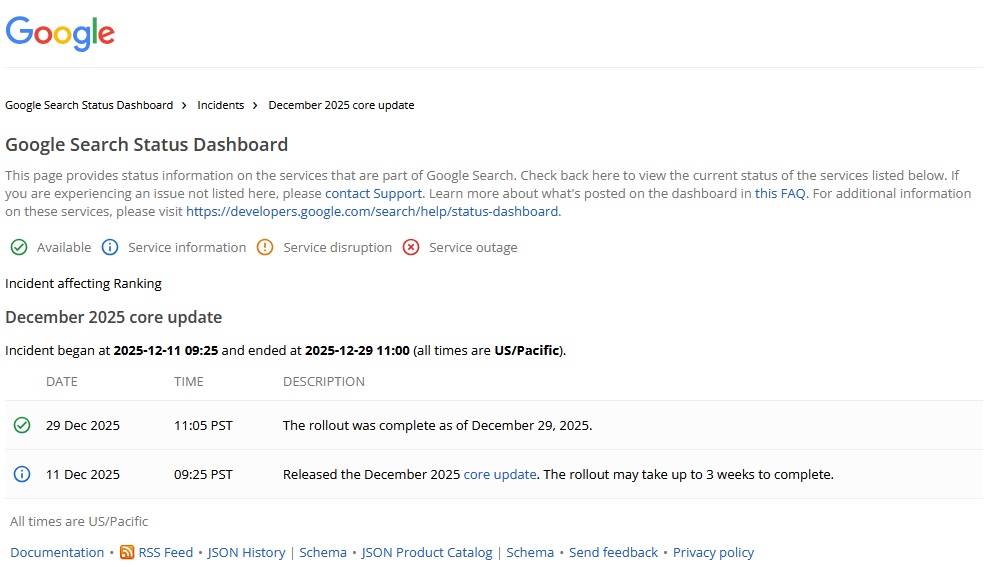Screen dimensions: 987x567
Task: Open Privacy policy link
Action: coord(713,553)
